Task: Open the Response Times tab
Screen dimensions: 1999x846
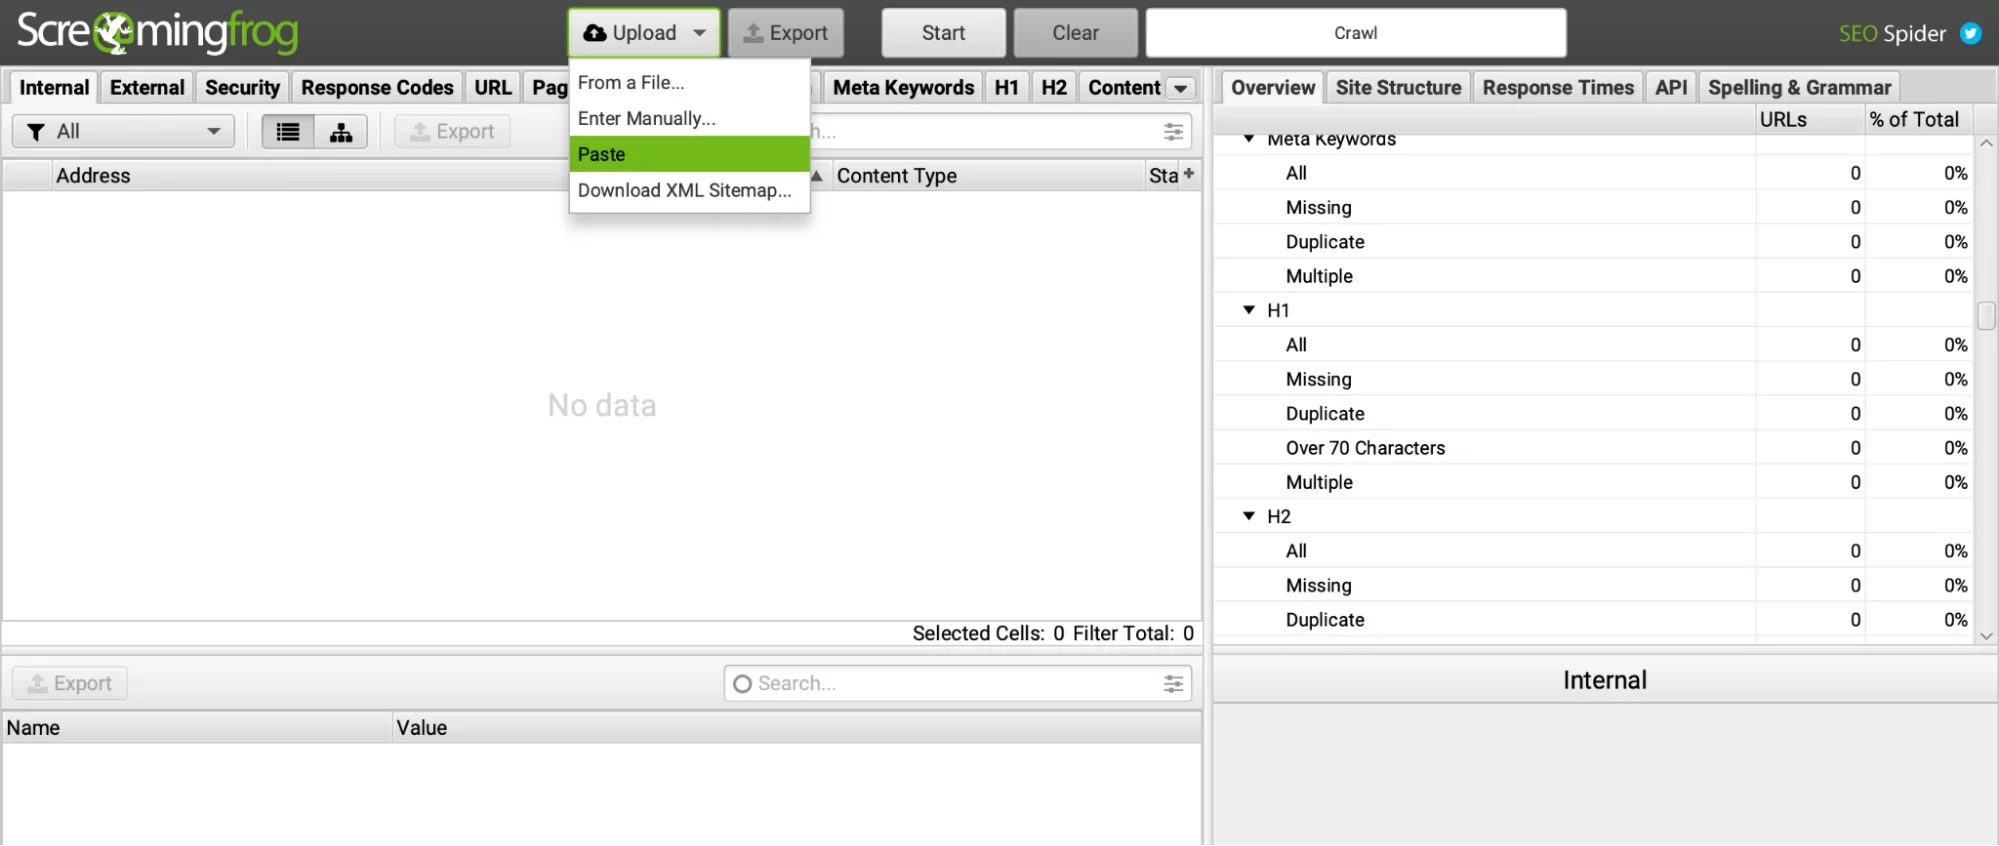Action: tap(1558, 88)
